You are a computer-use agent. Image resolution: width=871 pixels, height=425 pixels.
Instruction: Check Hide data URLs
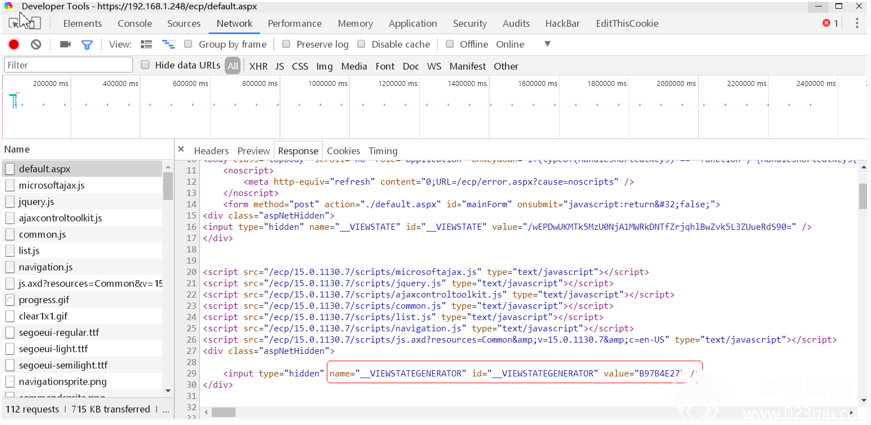(x=145, y=65)
